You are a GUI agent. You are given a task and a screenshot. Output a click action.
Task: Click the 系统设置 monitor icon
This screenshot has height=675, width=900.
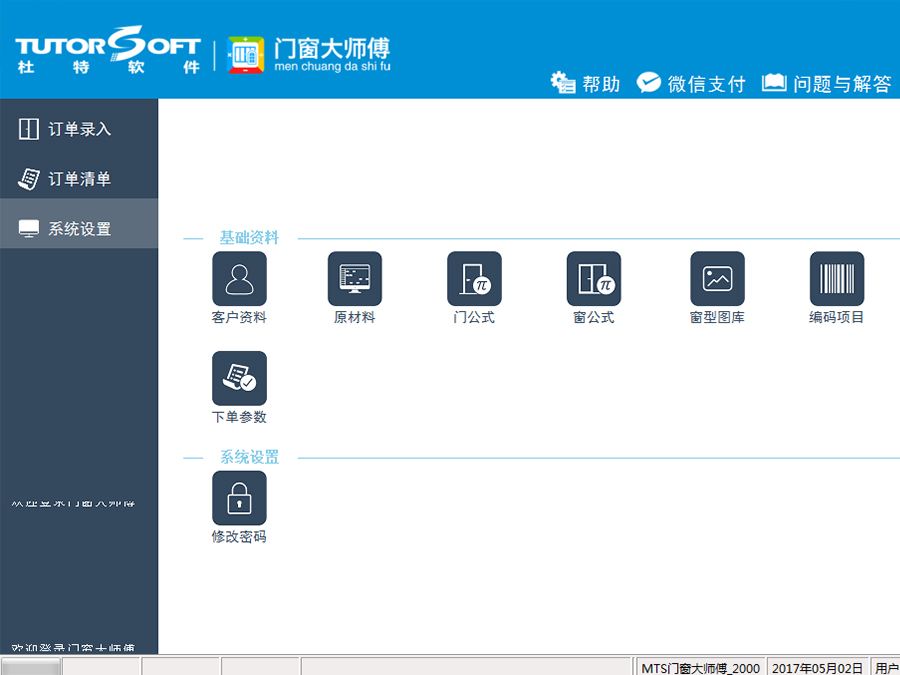pos(29,228)
